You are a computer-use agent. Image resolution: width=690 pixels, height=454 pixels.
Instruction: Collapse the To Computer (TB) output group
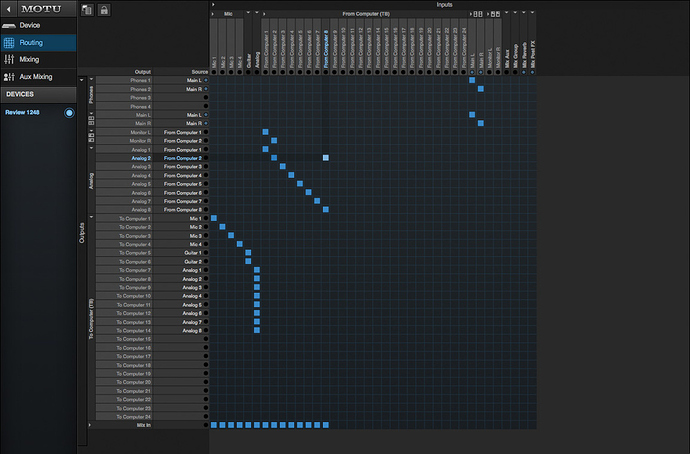(x=91, y=218)
